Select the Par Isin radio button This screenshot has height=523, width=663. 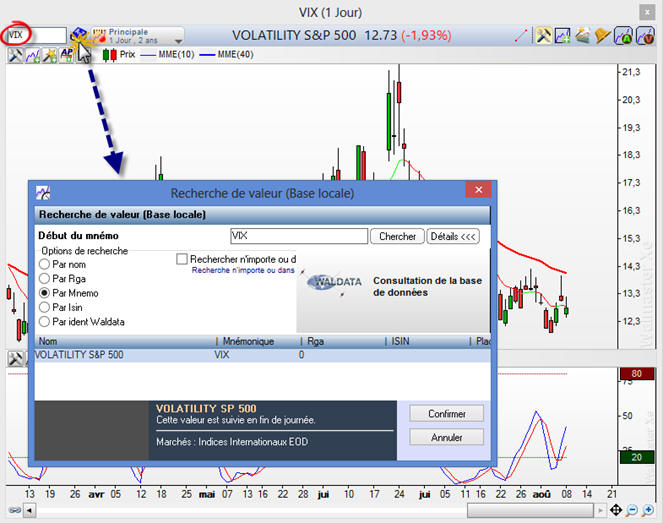(x=44, y=307)
